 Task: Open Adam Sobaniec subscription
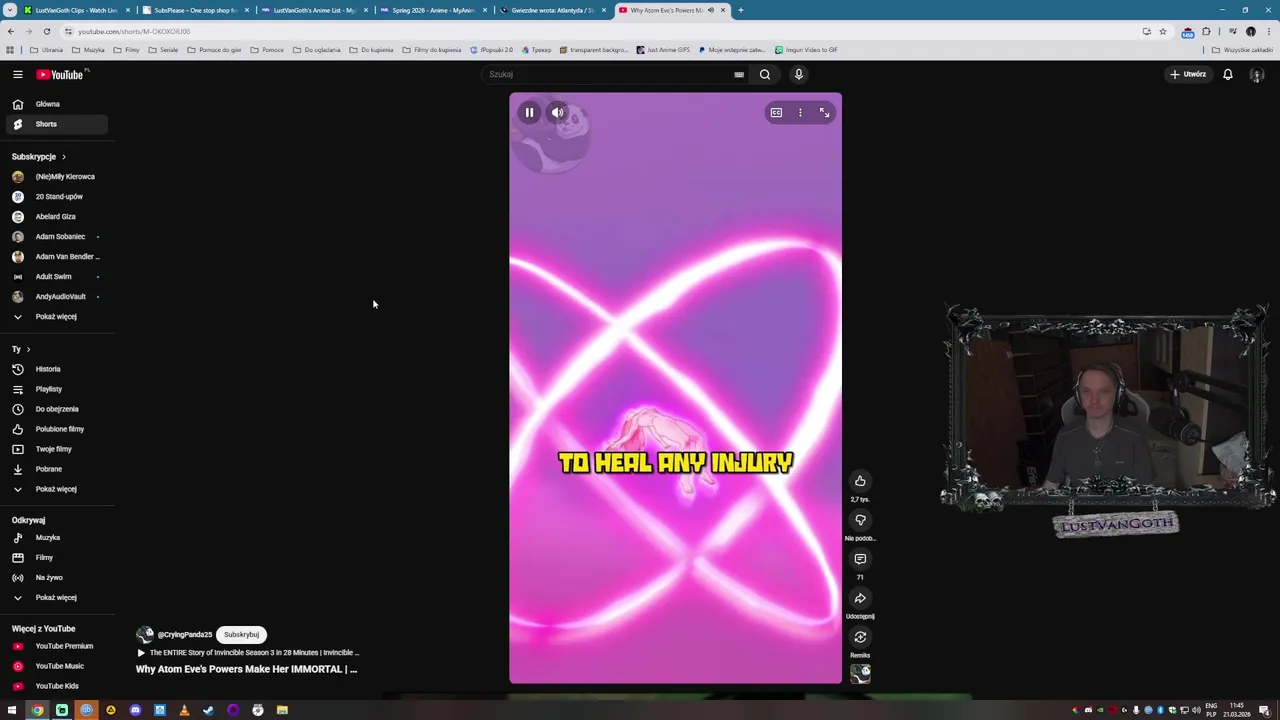pyautogui.click(x=56, y=237)
